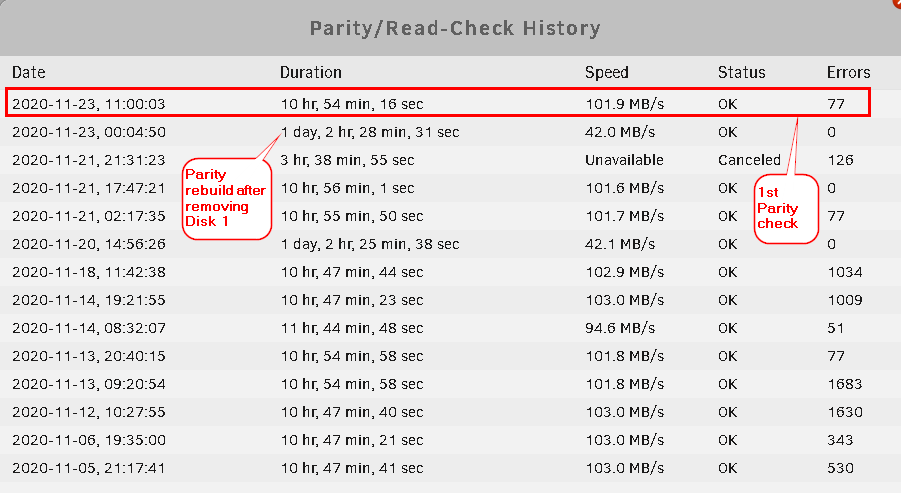Image resolution: width=901 pixels, height=493 pixels.
Task: Click duration 10 hr, 54 min, 16 sec
Action: pyautogui.click(x=352, y=104)
